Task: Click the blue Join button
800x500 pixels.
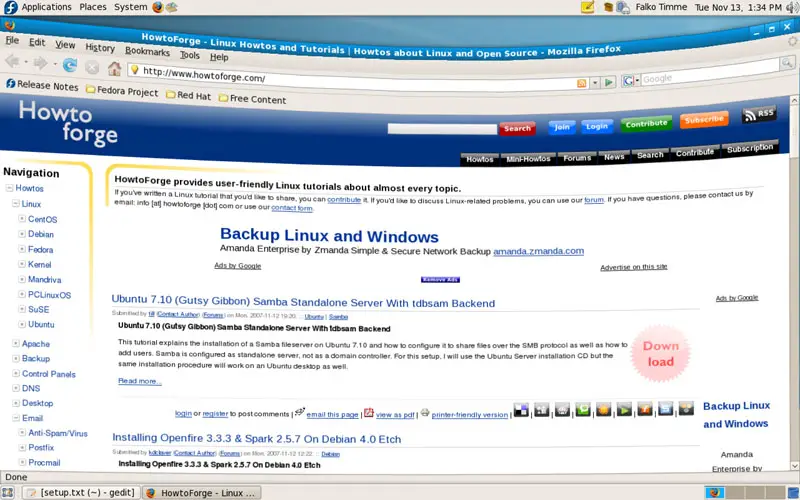Action: coord(562,127)
